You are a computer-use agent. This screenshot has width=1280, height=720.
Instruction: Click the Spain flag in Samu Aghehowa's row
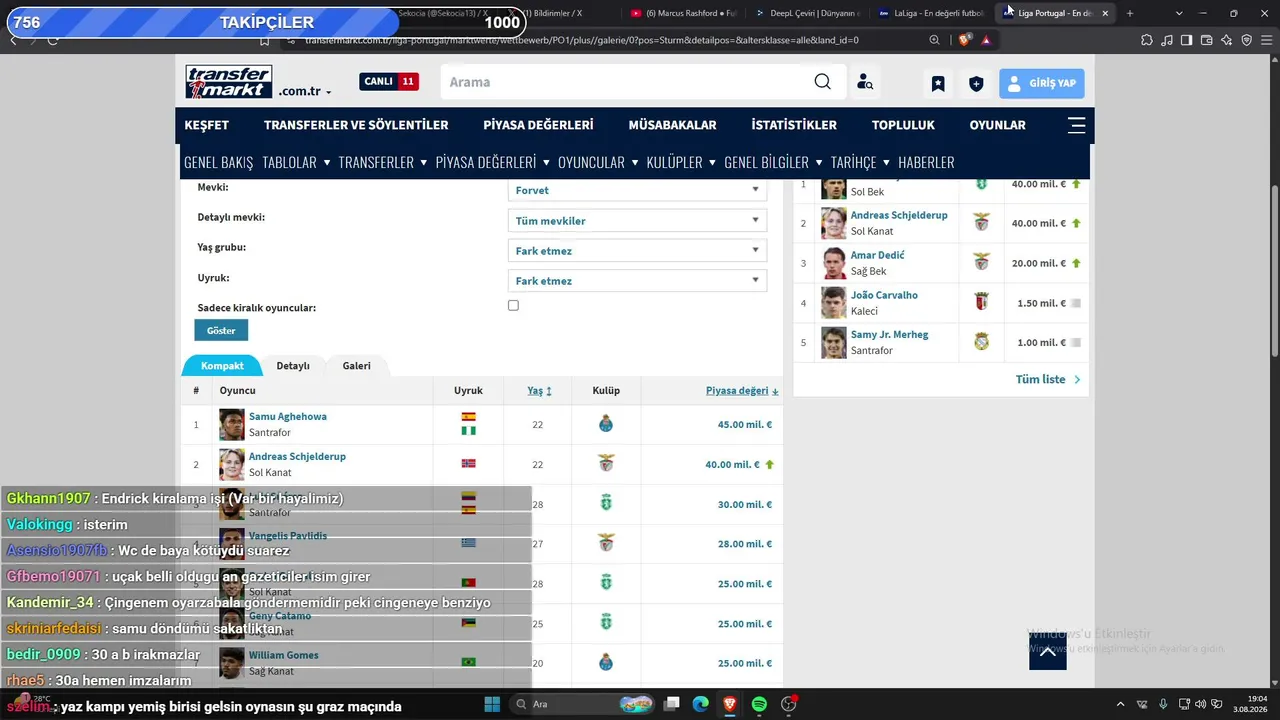pos(468,417)
